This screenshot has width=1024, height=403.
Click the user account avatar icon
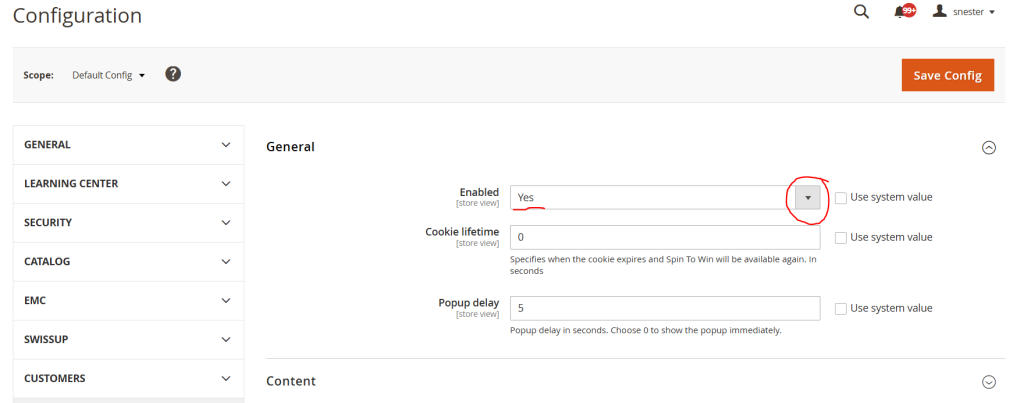pos(939,12)
